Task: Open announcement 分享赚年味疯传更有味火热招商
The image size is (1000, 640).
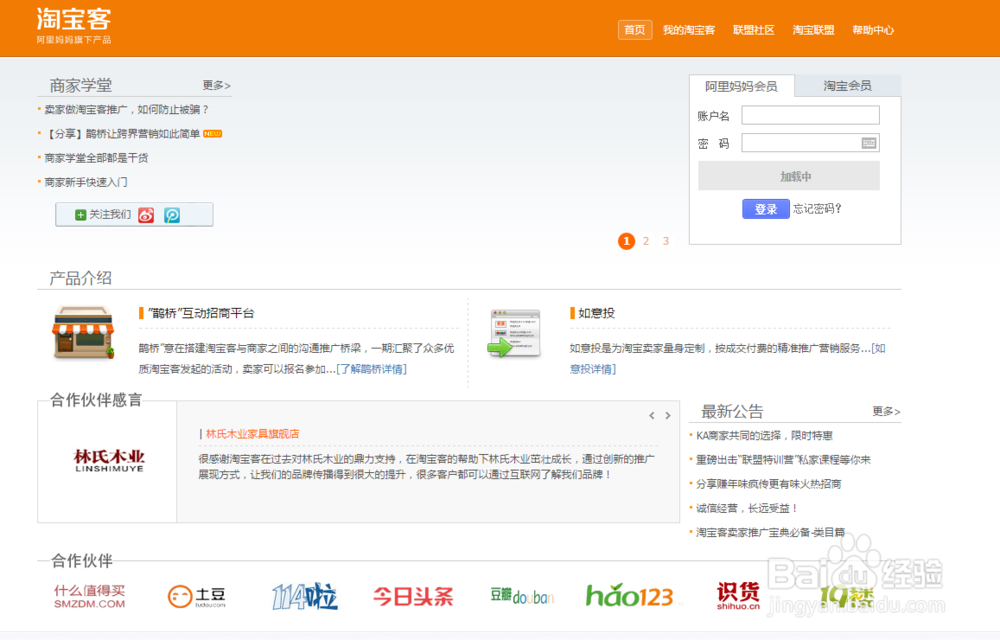Action: tap(768, 484)
